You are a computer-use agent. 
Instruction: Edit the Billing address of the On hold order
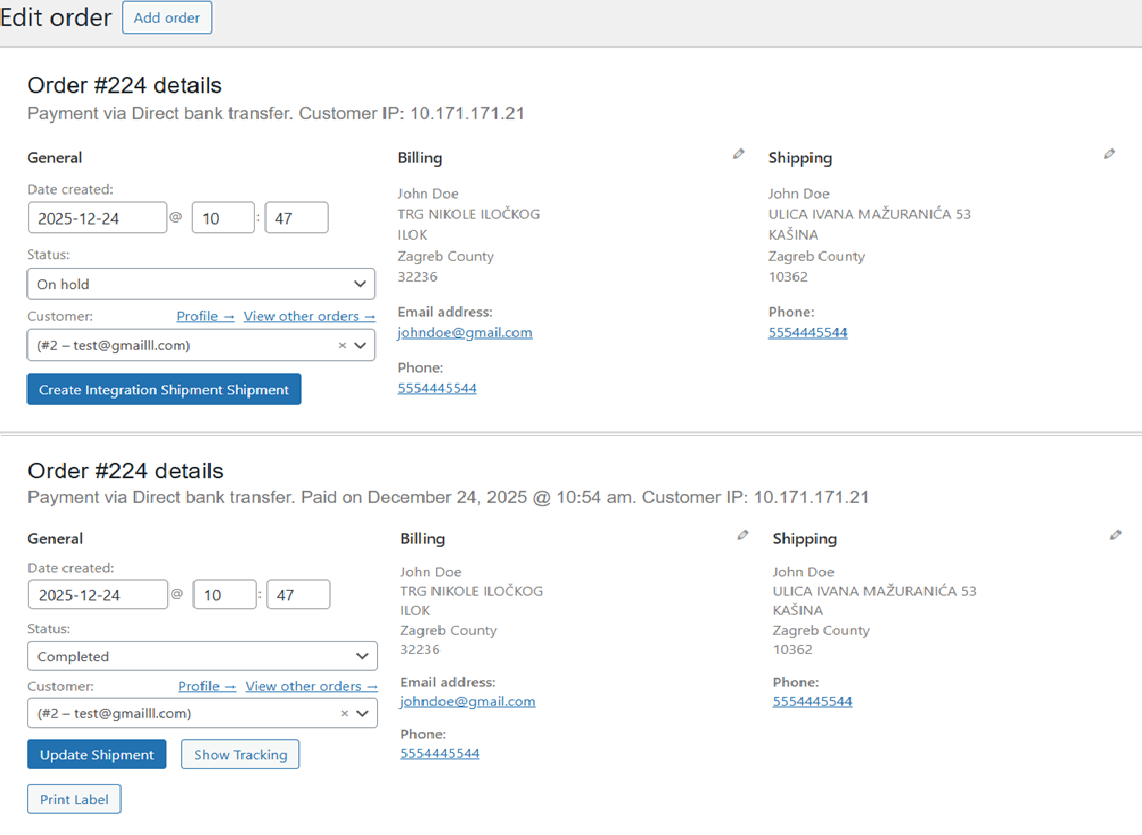739,153
